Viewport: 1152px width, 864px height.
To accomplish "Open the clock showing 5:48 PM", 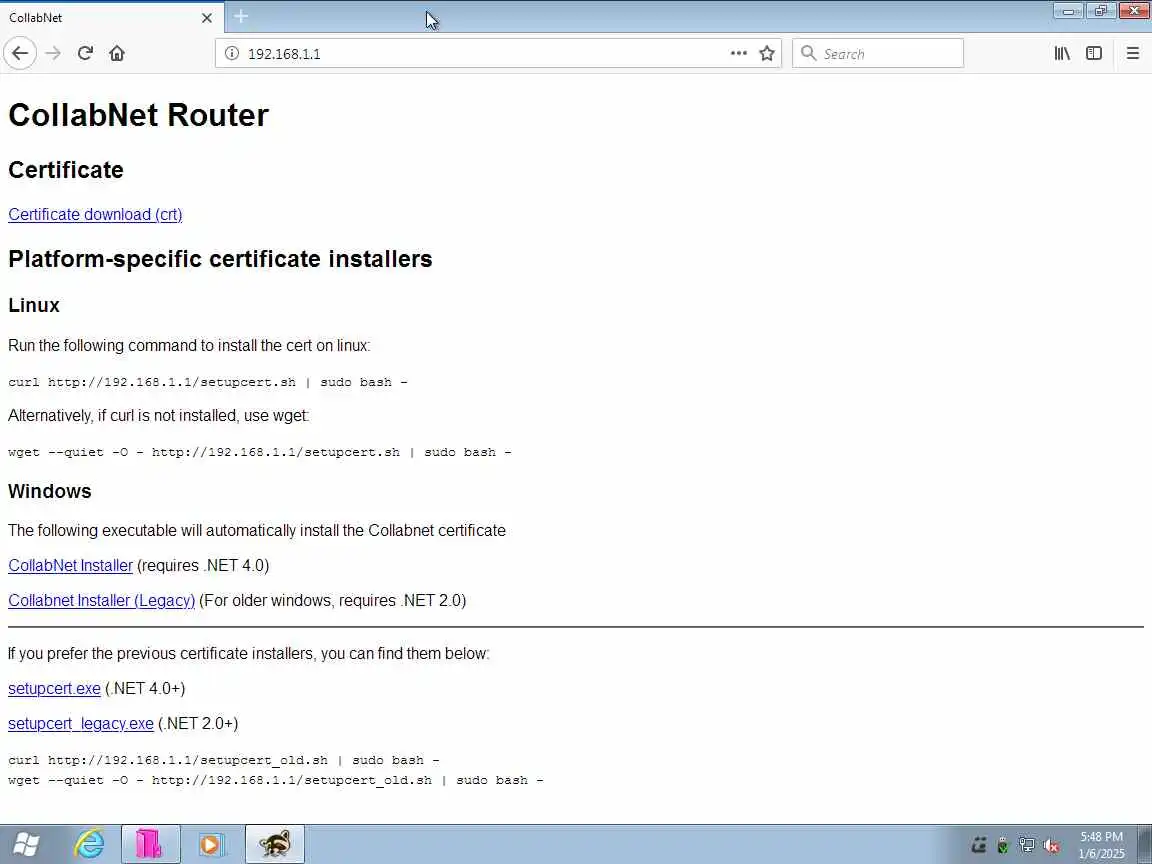I will point(1101,845).
